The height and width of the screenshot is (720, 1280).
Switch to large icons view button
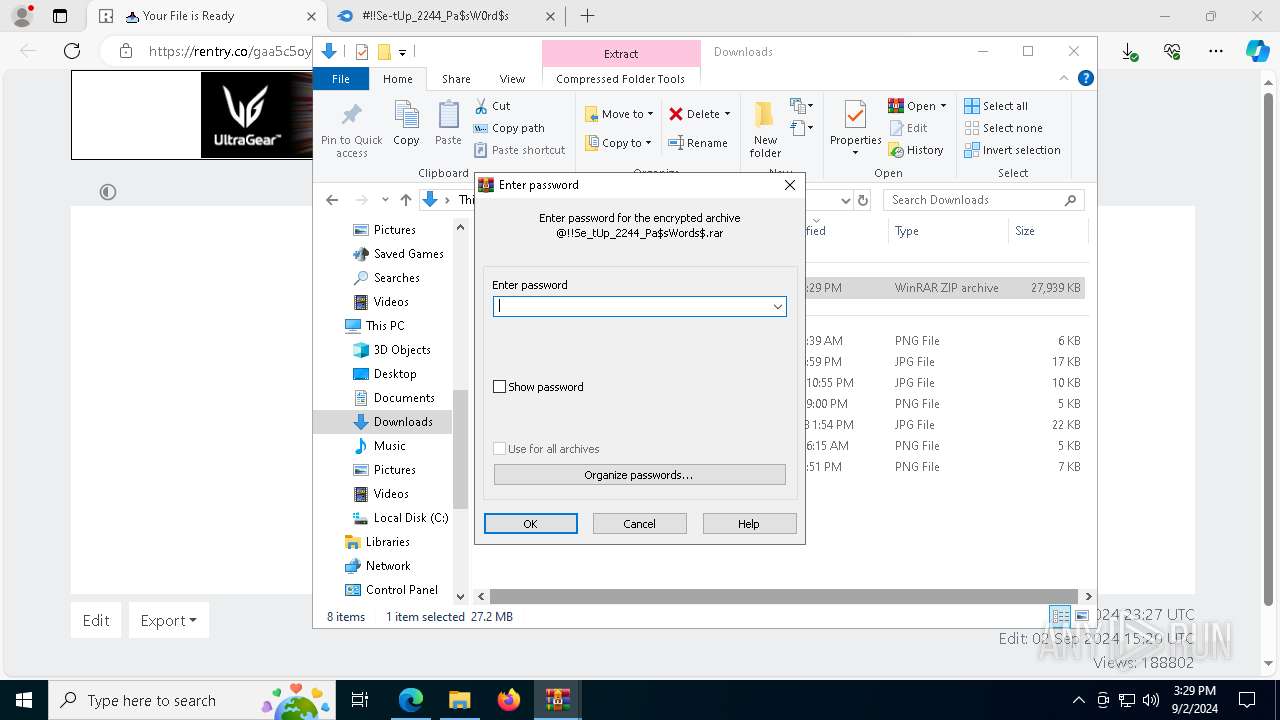[x=1081, y=617]
